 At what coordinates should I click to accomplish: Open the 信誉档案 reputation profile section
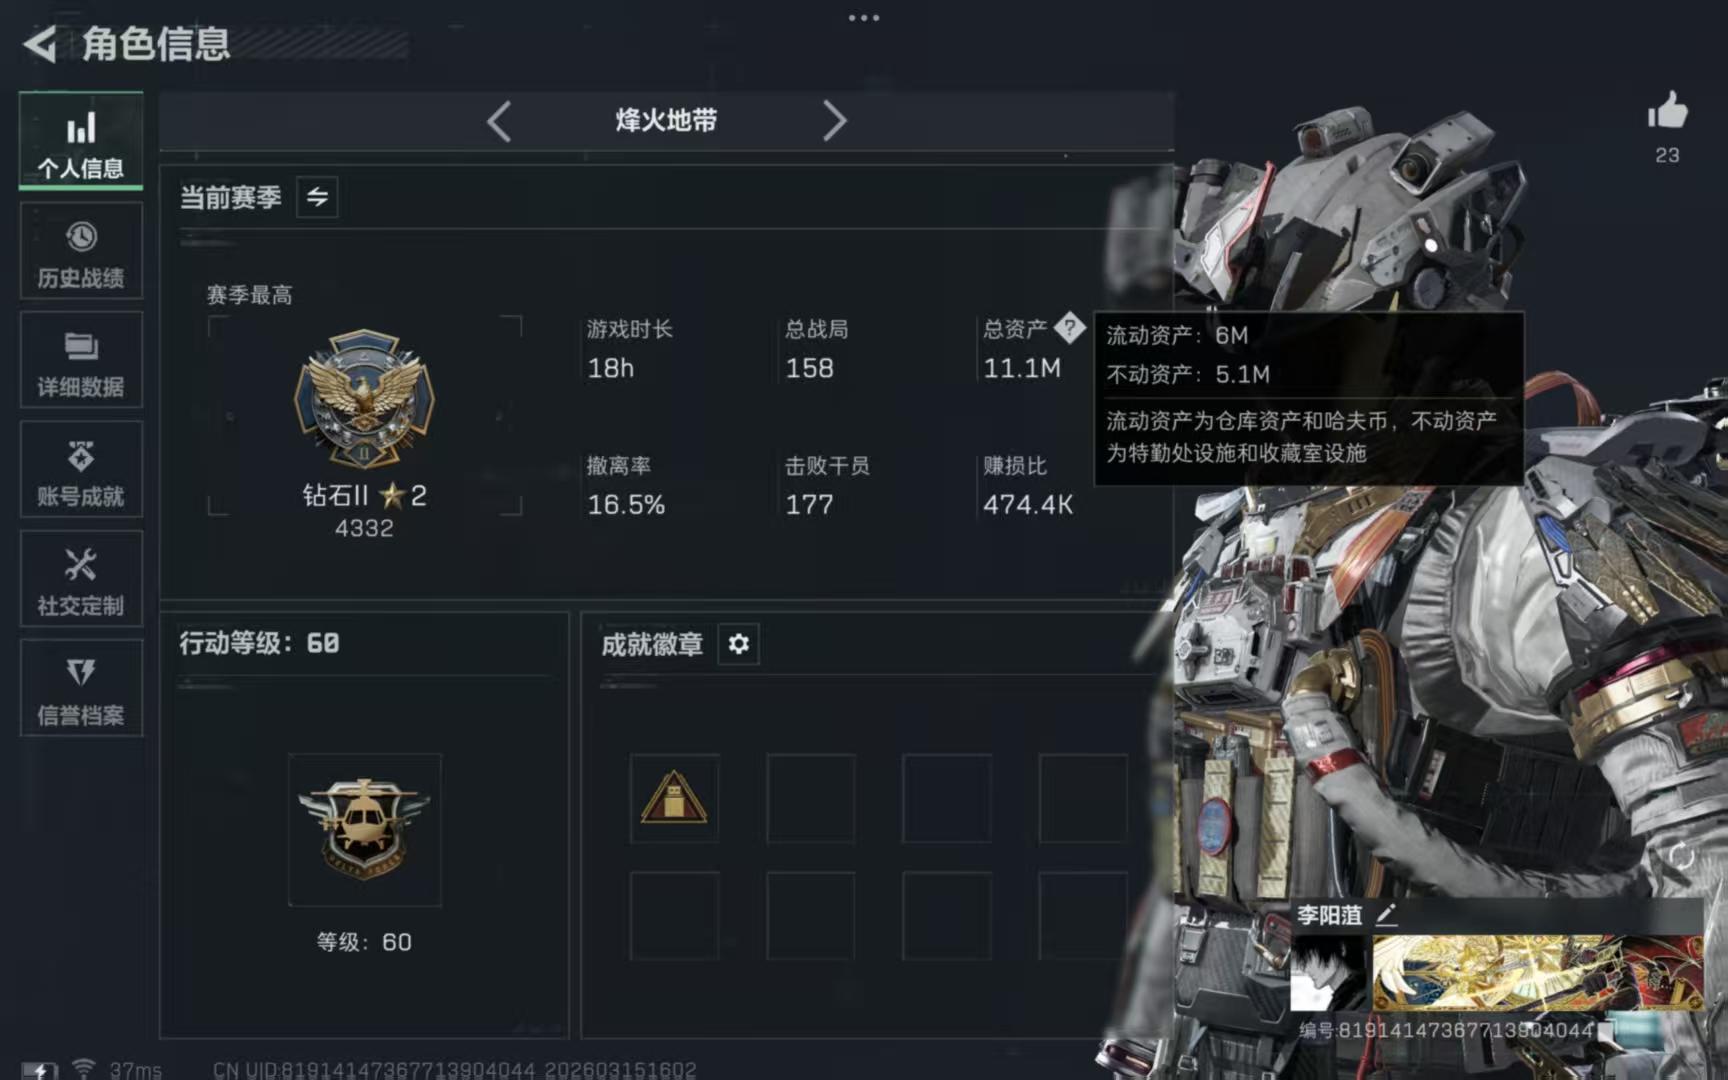click(81, 688)
